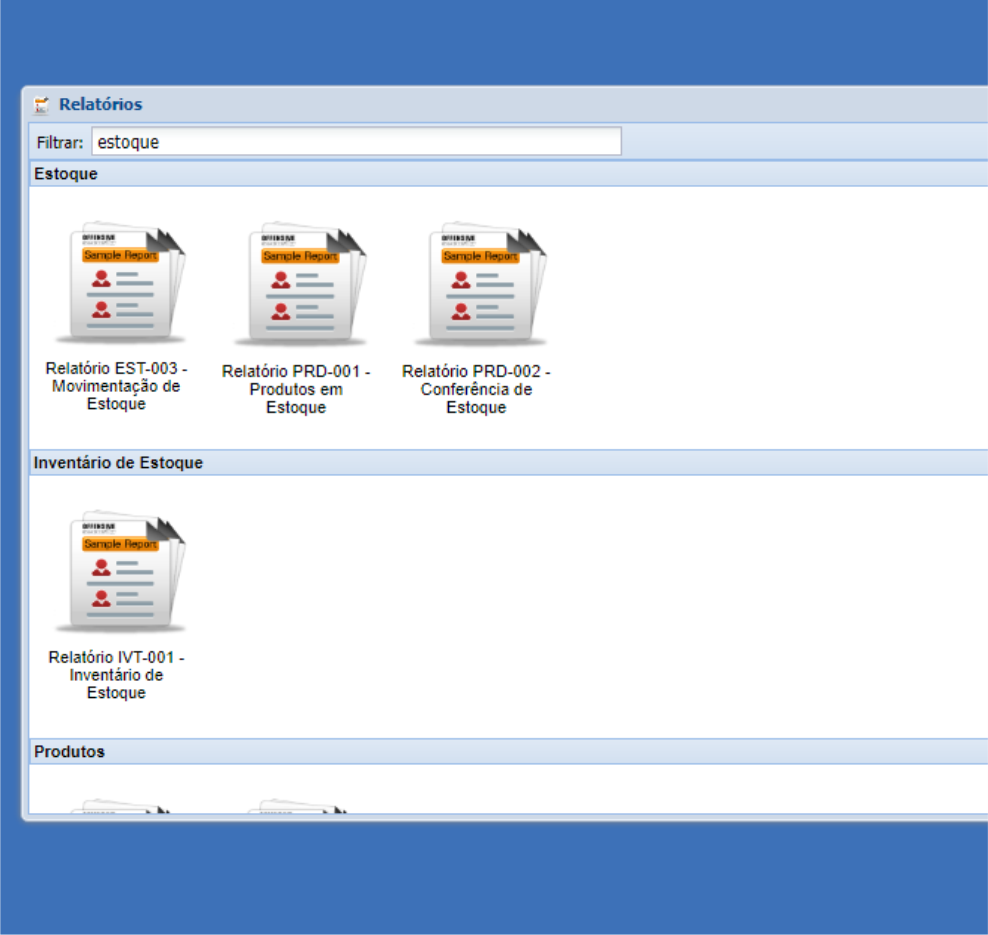Click the Conferência de Estoque report label

pos(476,390)
